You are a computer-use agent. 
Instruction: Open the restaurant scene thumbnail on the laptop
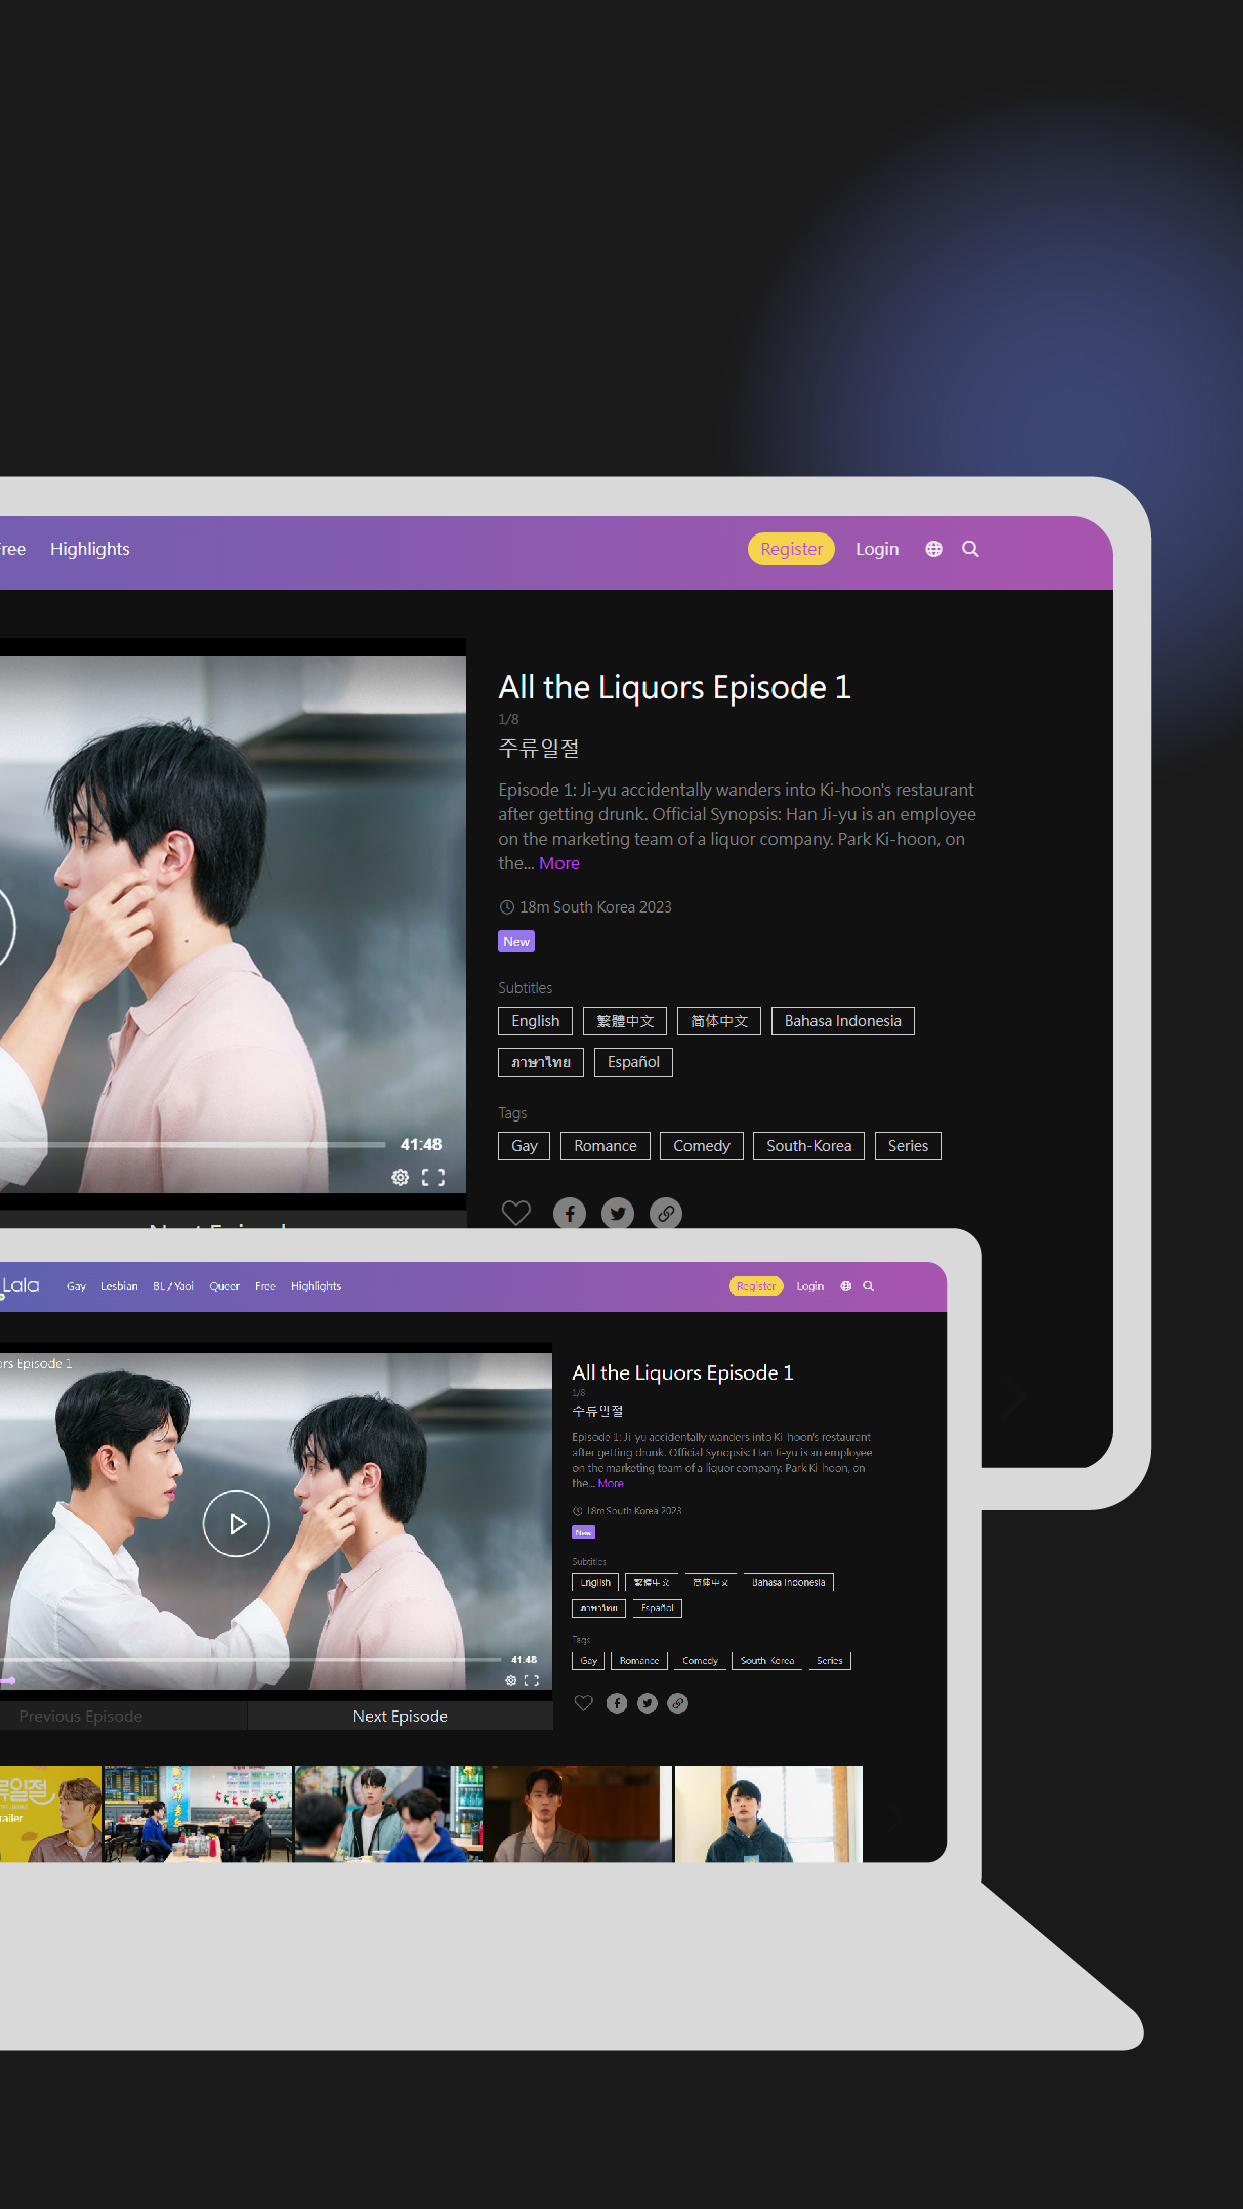(198, 1814)
